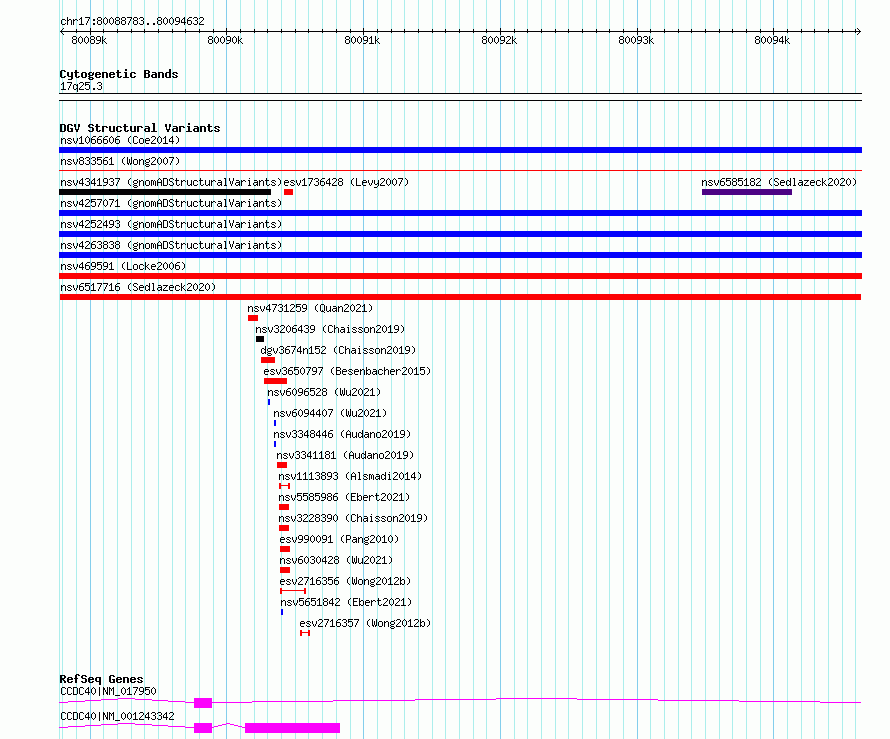Click the nsv4341937 gnomAD variant label
This screenshot has height=739, width=890.
pyautogui.click(x=171, y=182)
